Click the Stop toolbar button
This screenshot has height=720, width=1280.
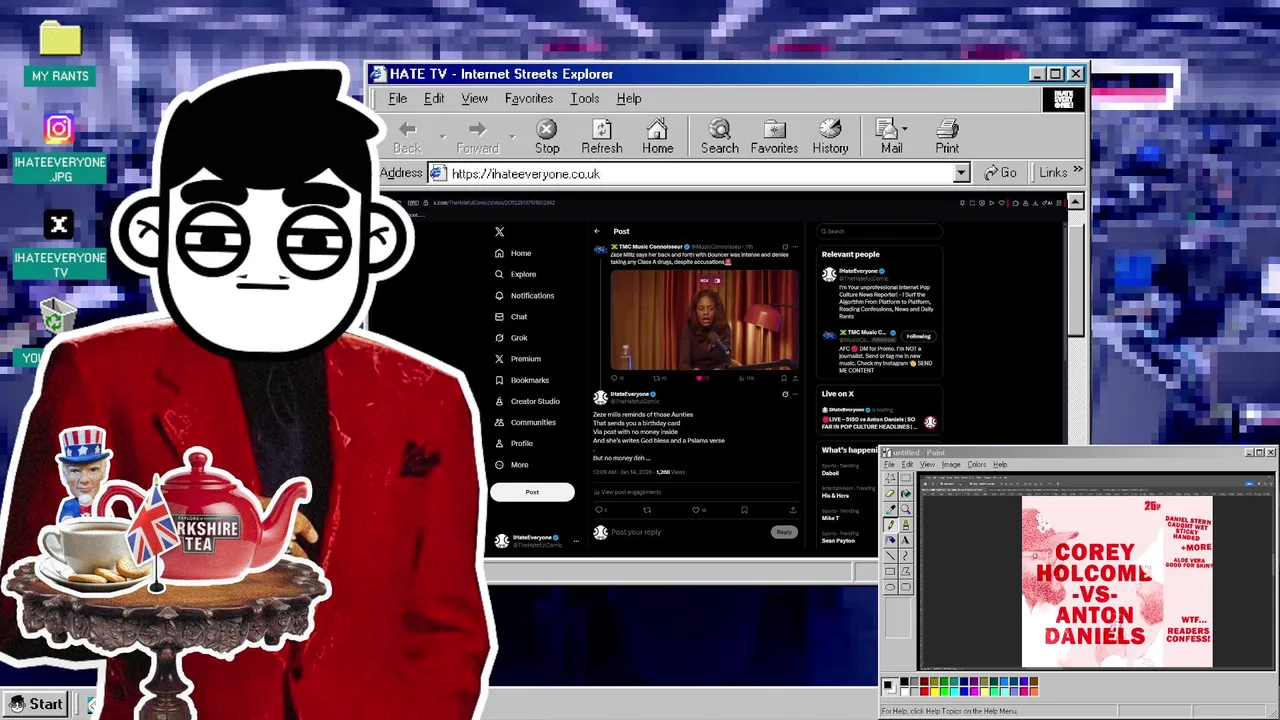point(547,137)
